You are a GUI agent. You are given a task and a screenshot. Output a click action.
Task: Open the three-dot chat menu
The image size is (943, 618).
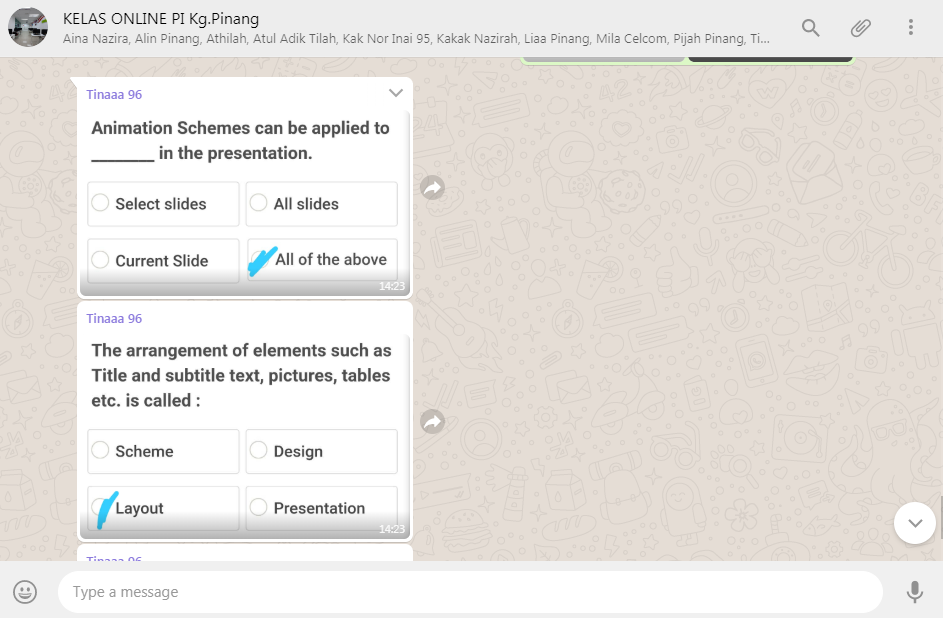tap(910, 28)
